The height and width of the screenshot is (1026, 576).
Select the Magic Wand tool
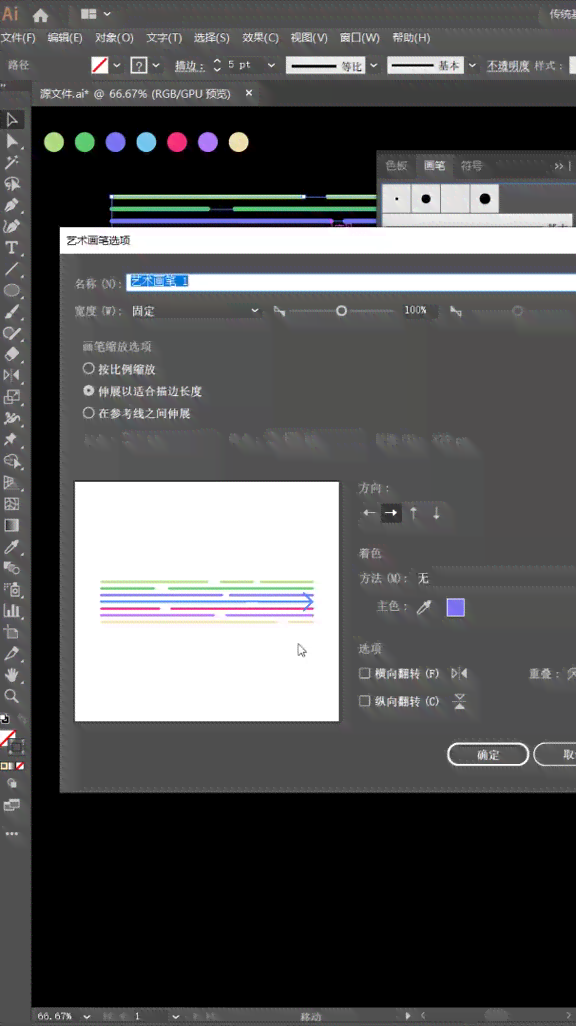[12, 162]
